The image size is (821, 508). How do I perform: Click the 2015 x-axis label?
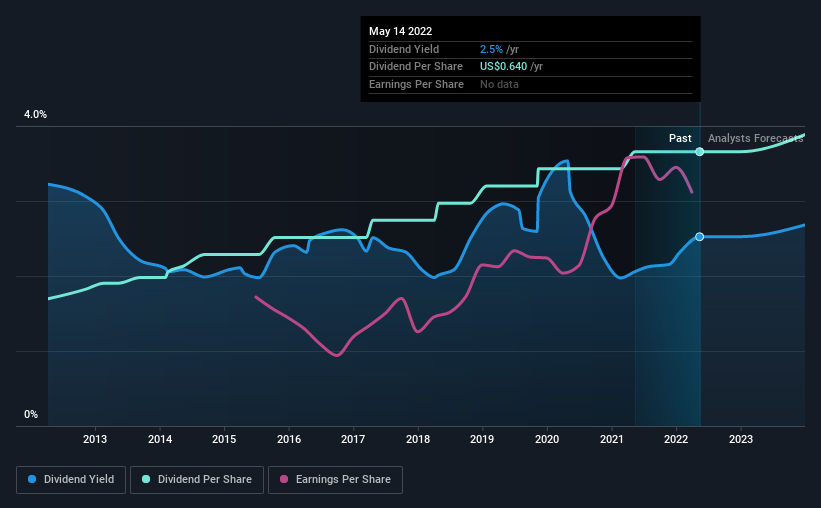224,439
